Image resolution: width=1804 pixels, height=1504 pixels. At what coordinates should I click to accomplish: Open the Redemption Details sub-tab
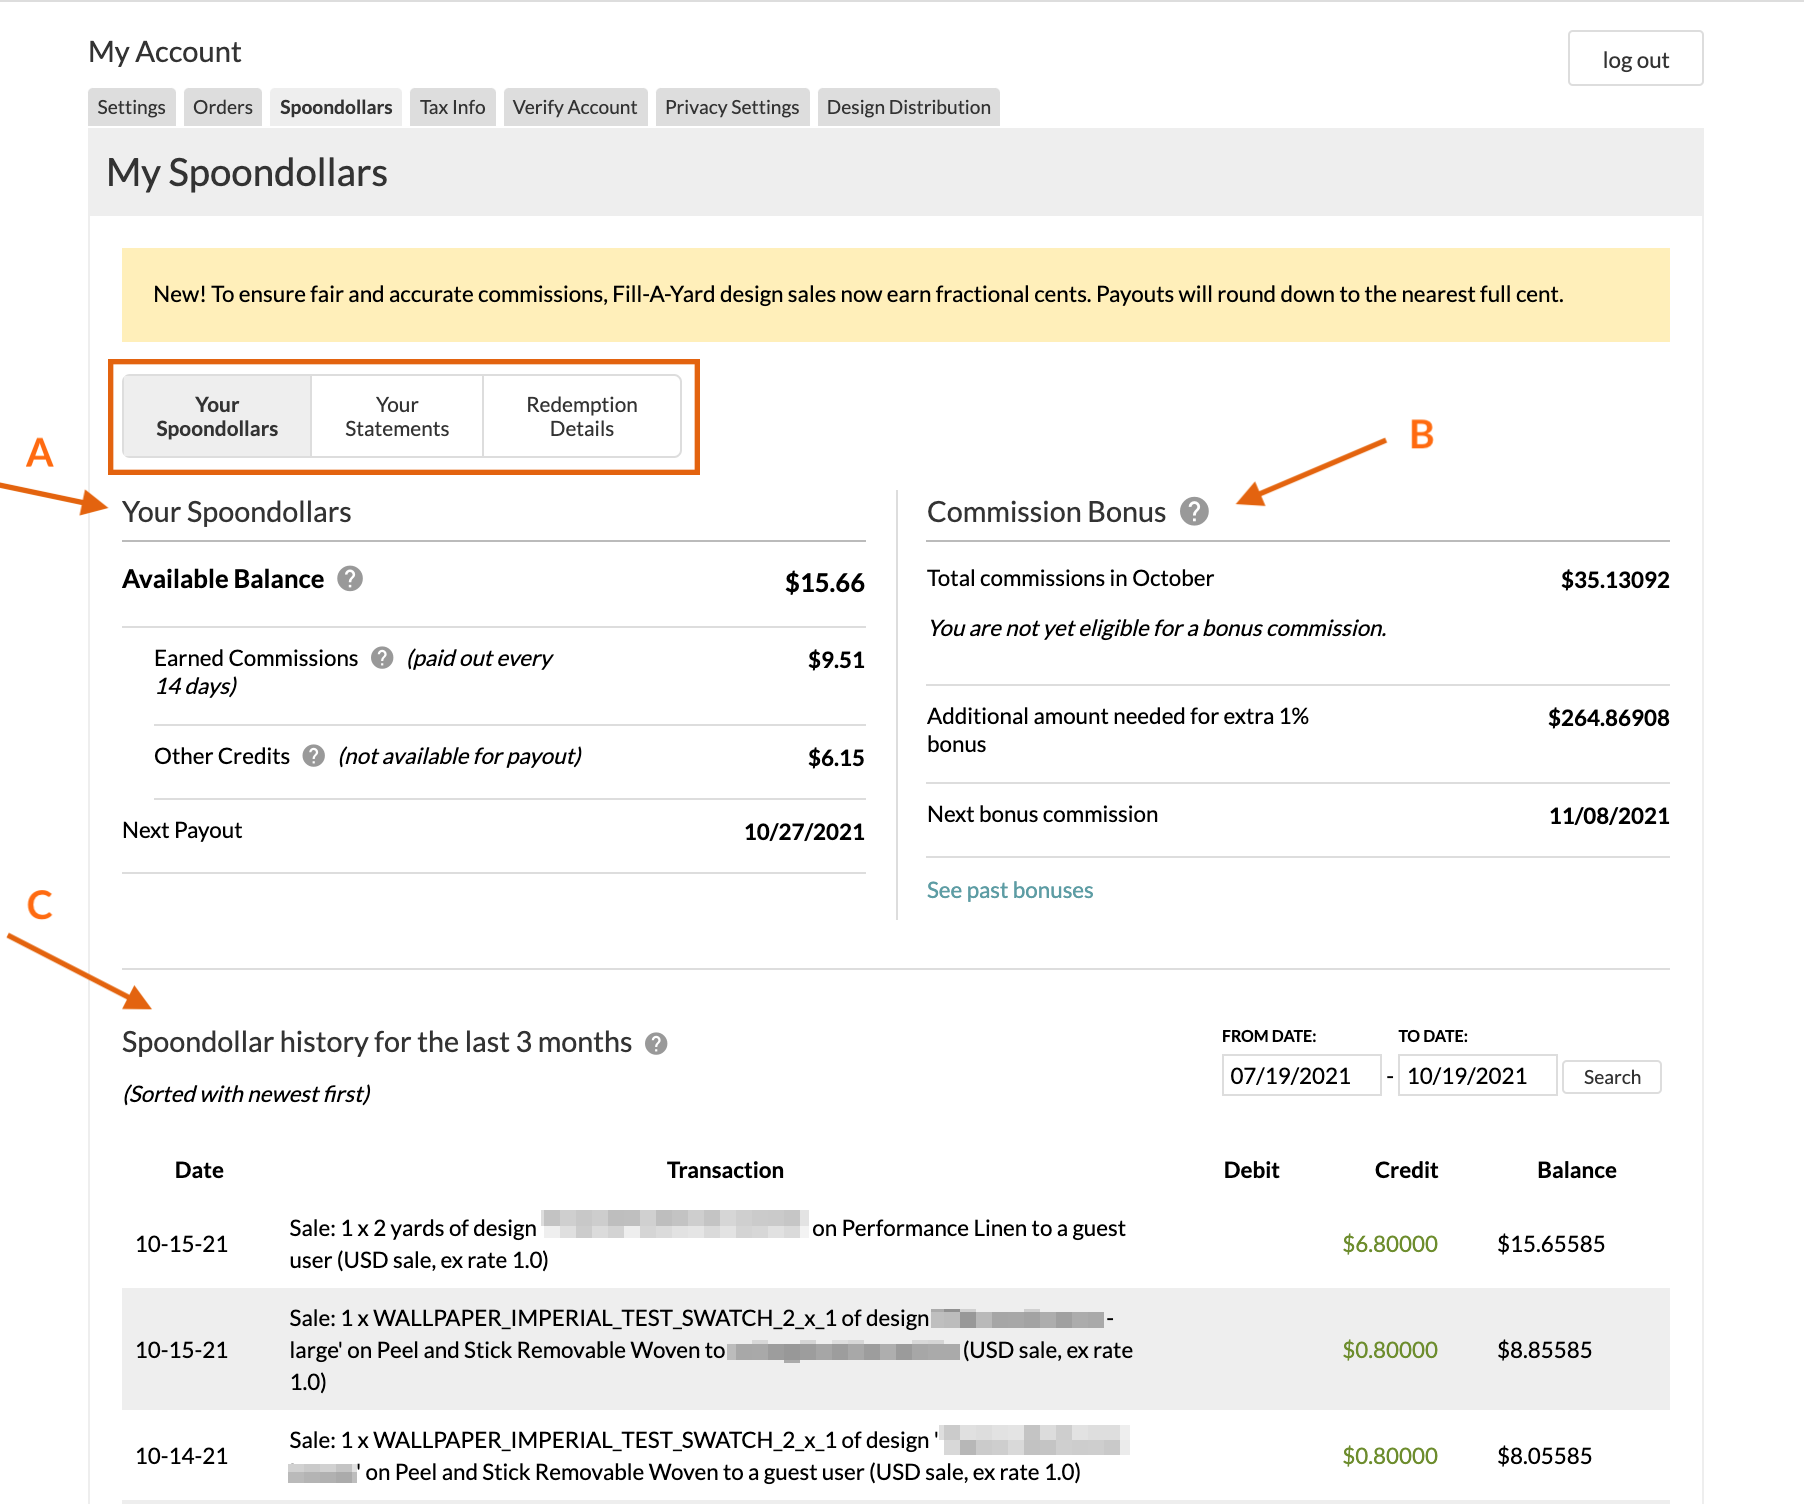tap(582, 417)
